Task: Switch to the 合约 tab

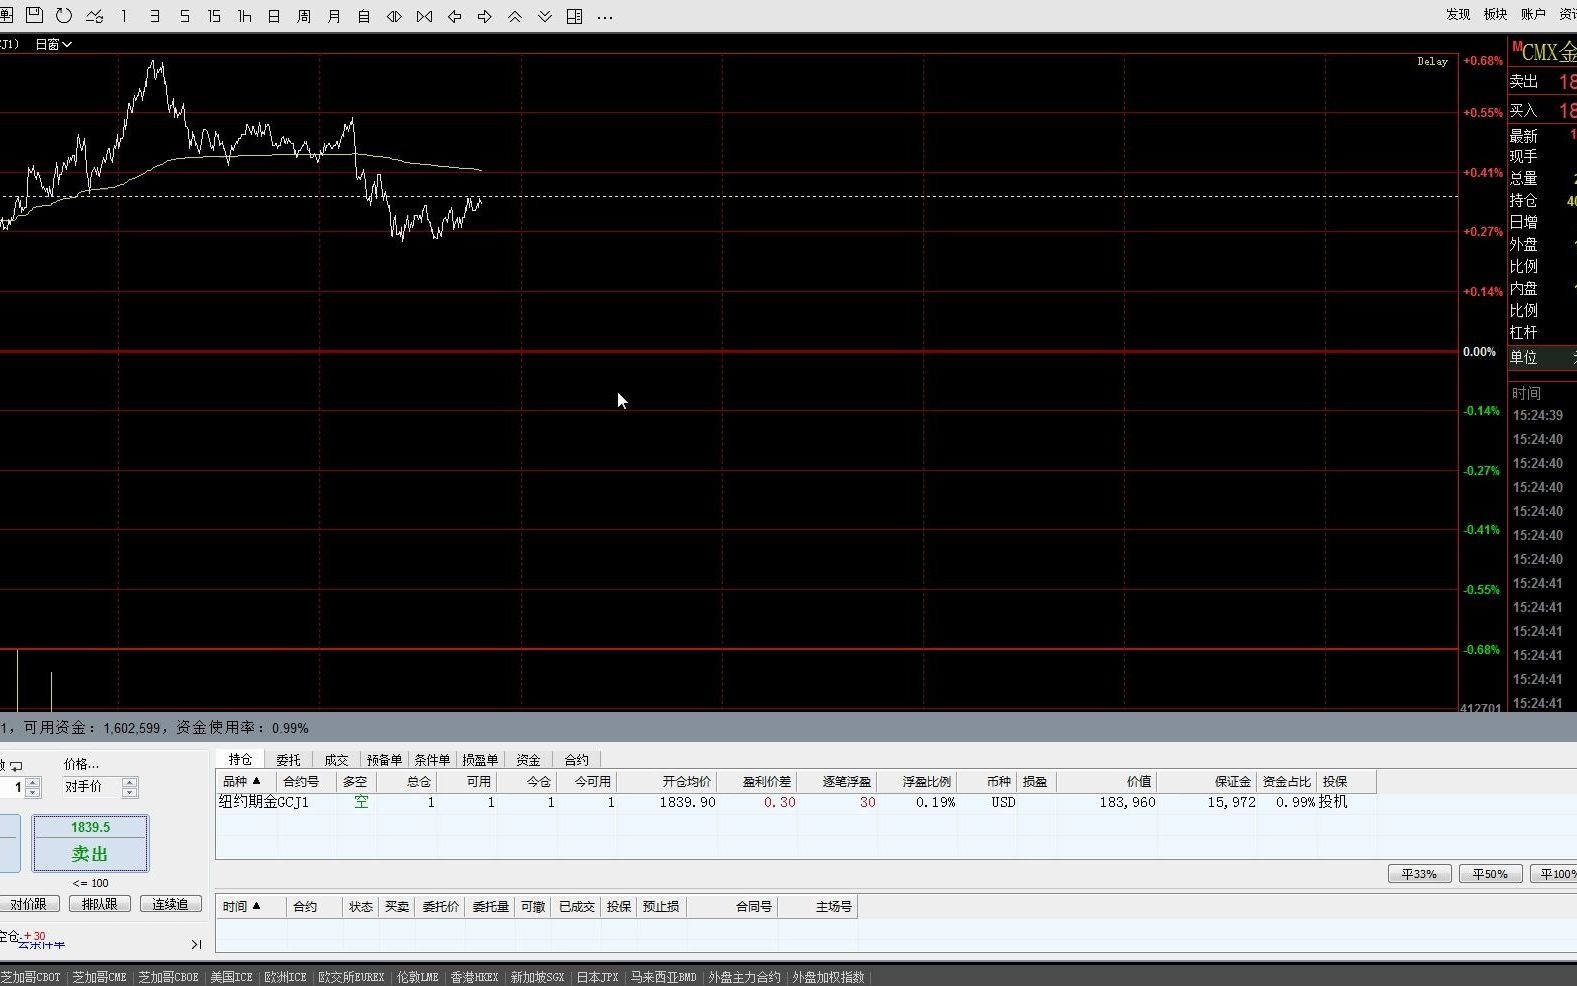Action: [576, 760]
